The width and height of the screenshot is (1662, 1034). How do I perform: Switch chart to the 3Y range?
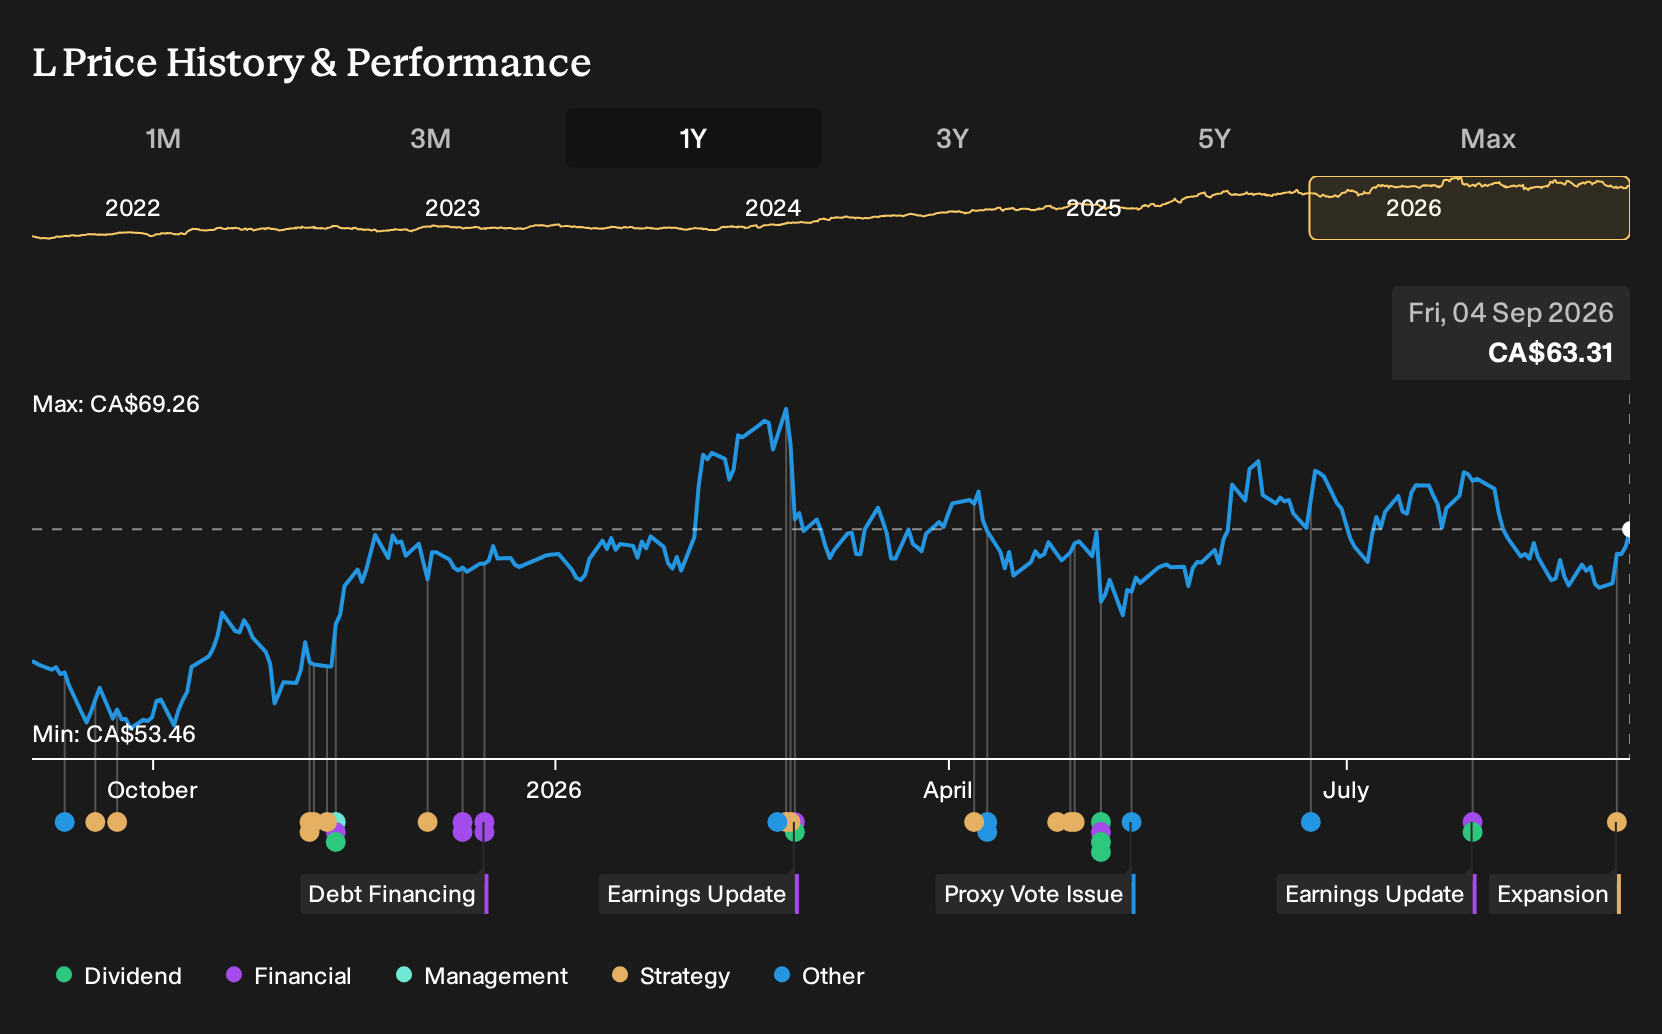click(x=952, y=138)
